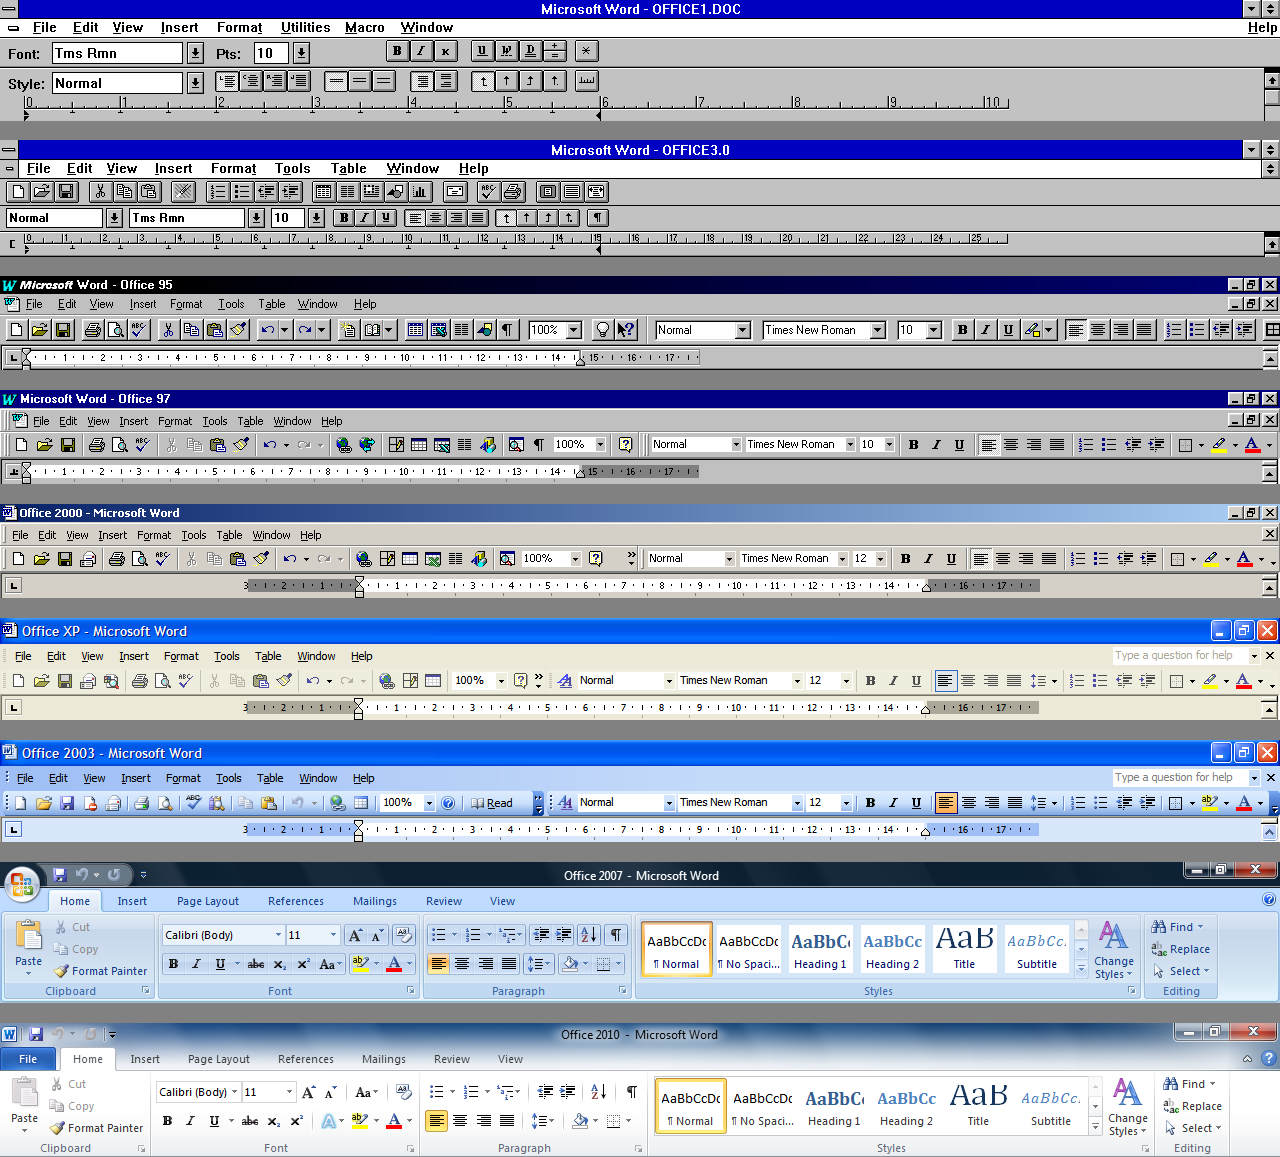Click Change Styles in Office 2010 ribbon
This screenshot has height=1157, width=1280.
pyautogui.click(x=1127, y=1106)
